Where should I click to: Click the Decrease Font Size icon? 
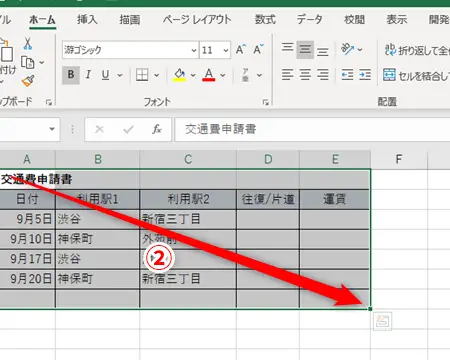(258, 50)
